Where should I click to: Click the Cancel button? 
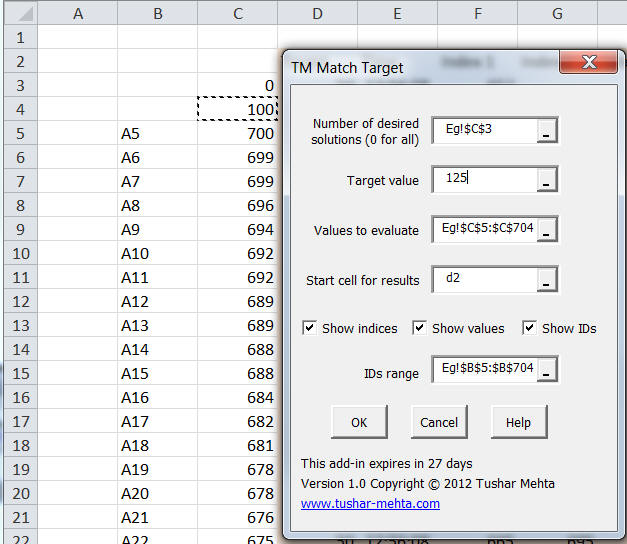tap(439, 422)
